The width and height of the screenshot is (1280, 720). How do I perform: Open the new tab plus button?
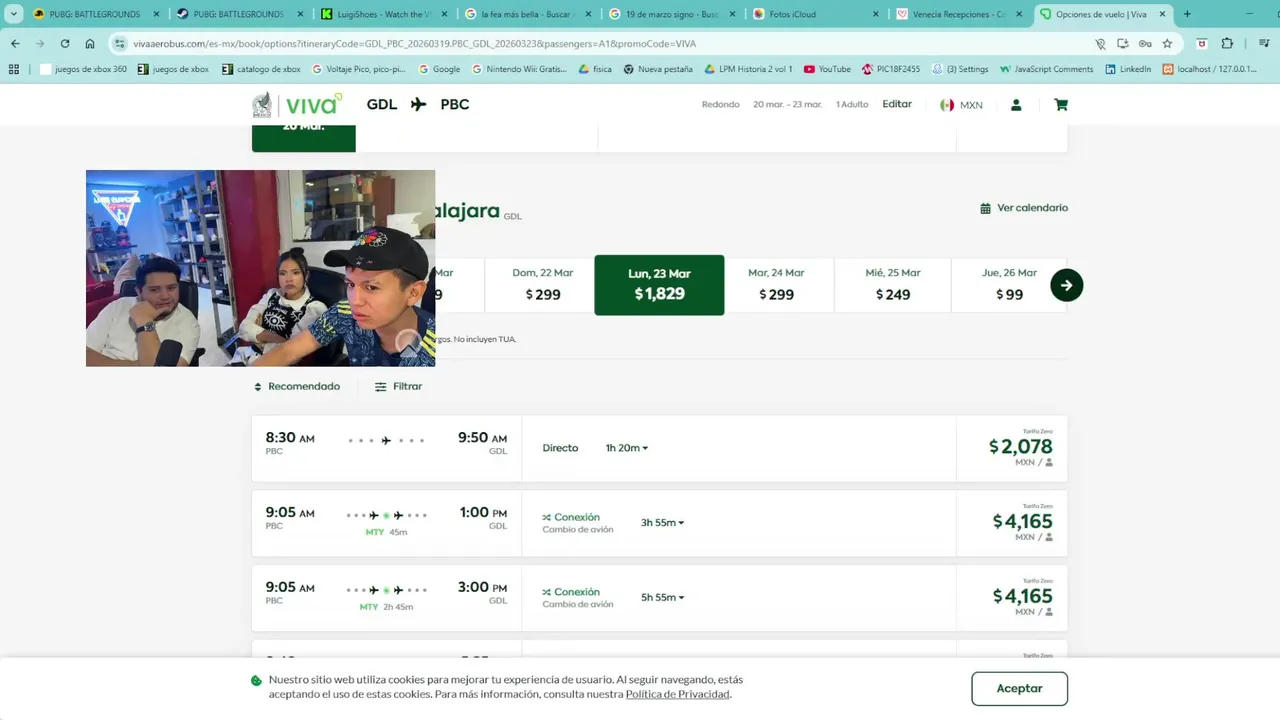(x=1187, y=14)
